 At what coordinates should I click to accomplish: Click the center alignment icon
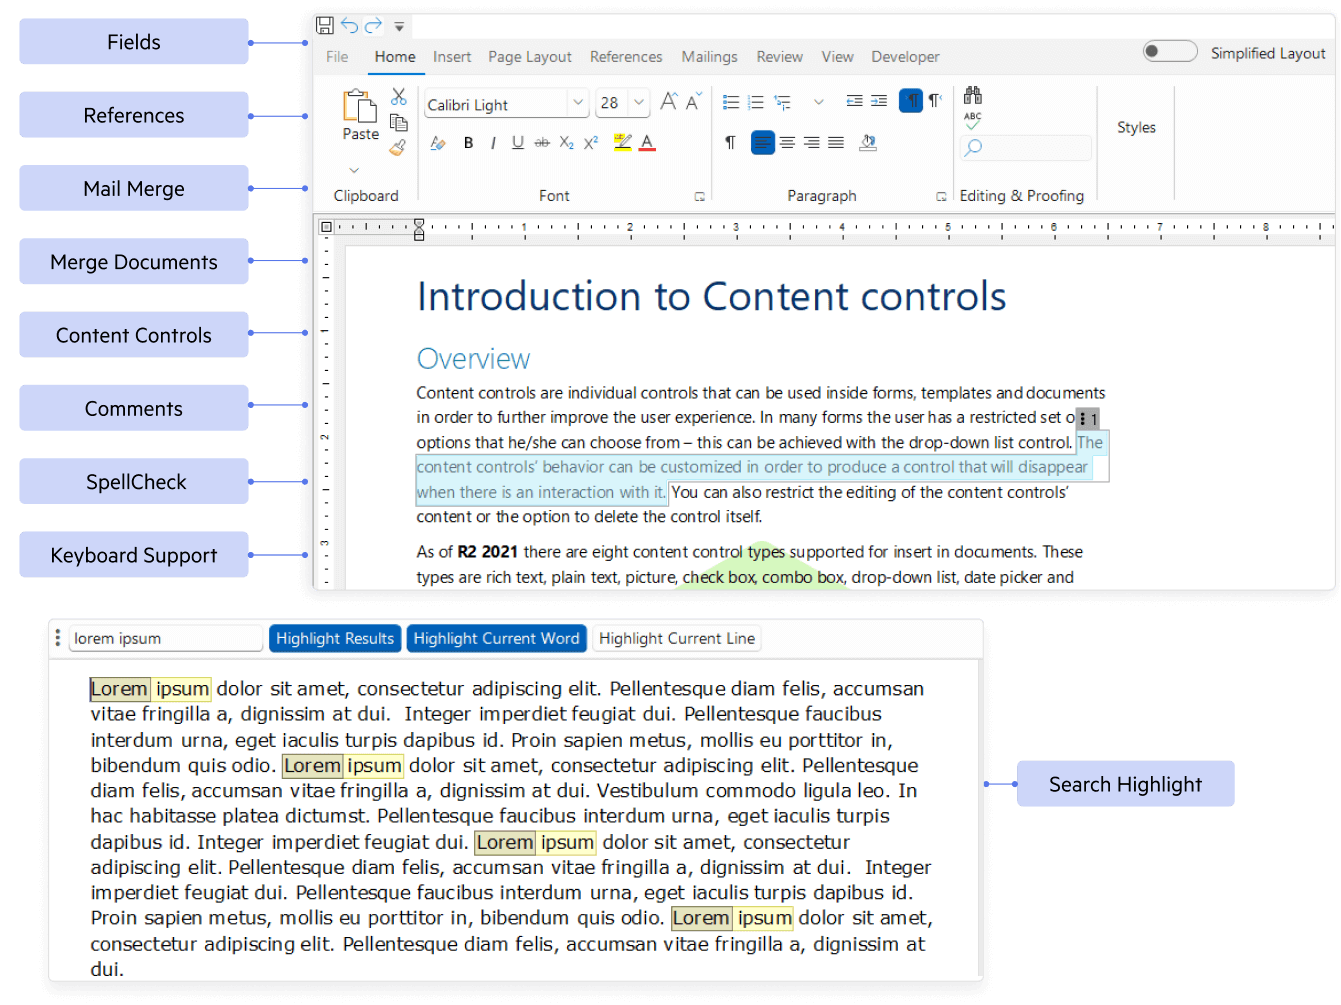(787, 143)
